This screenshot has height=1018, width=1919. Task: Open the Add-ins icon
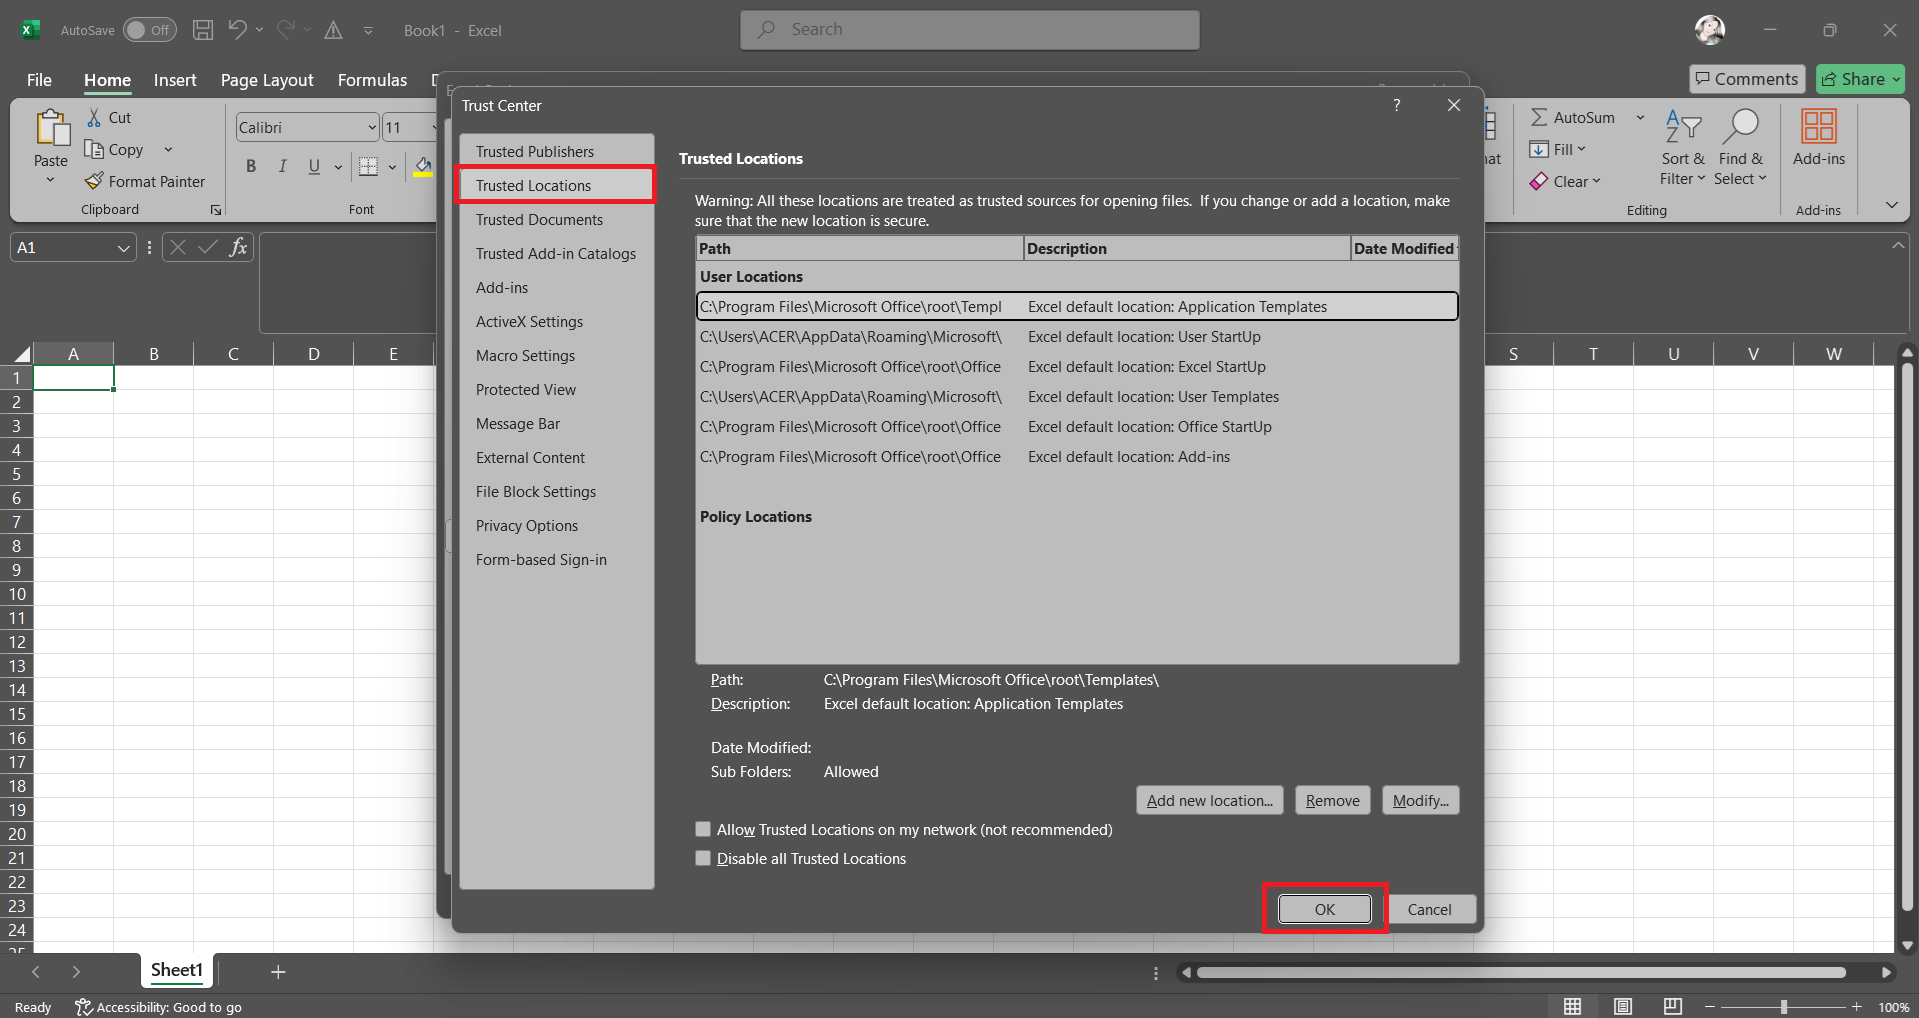coord(1819,127)
